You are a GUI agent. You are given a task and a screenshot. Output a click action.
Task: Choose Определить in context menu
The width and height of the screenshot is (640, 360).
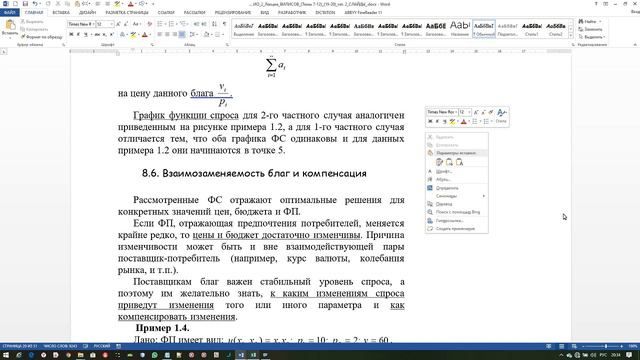click(x=456, y=188)
